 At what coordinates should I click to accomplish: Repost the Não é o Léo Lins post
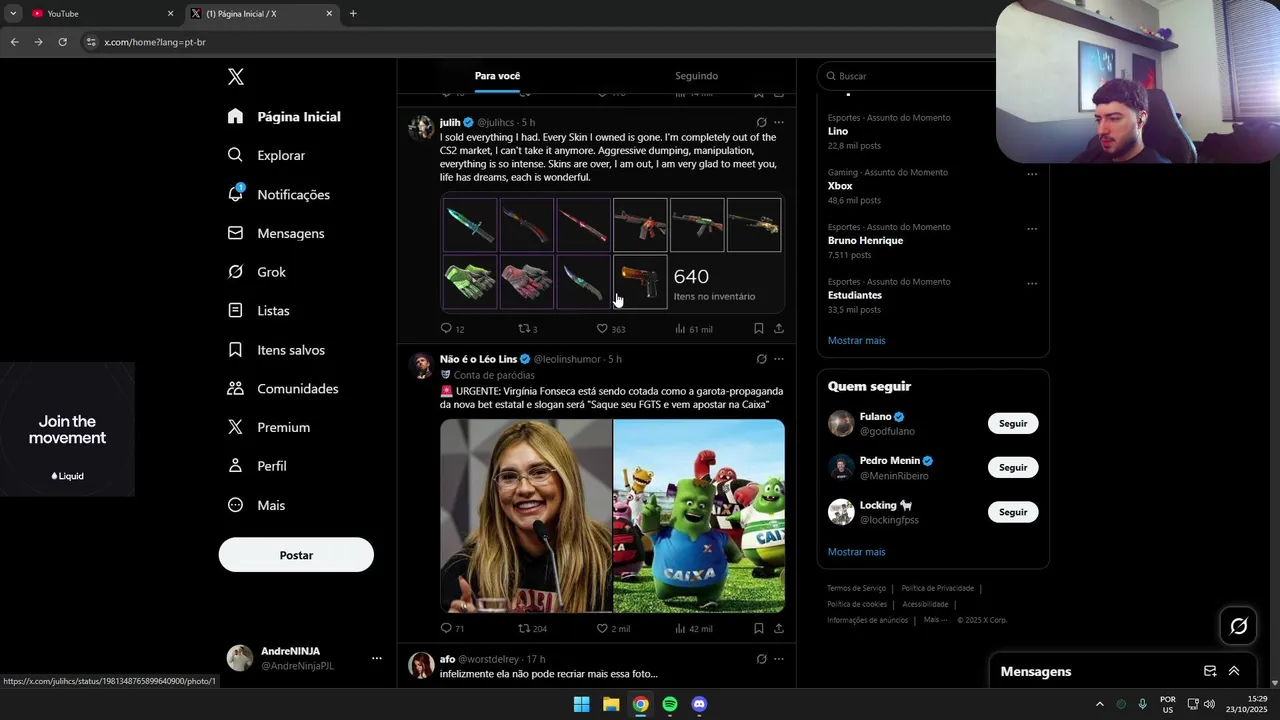532,629
